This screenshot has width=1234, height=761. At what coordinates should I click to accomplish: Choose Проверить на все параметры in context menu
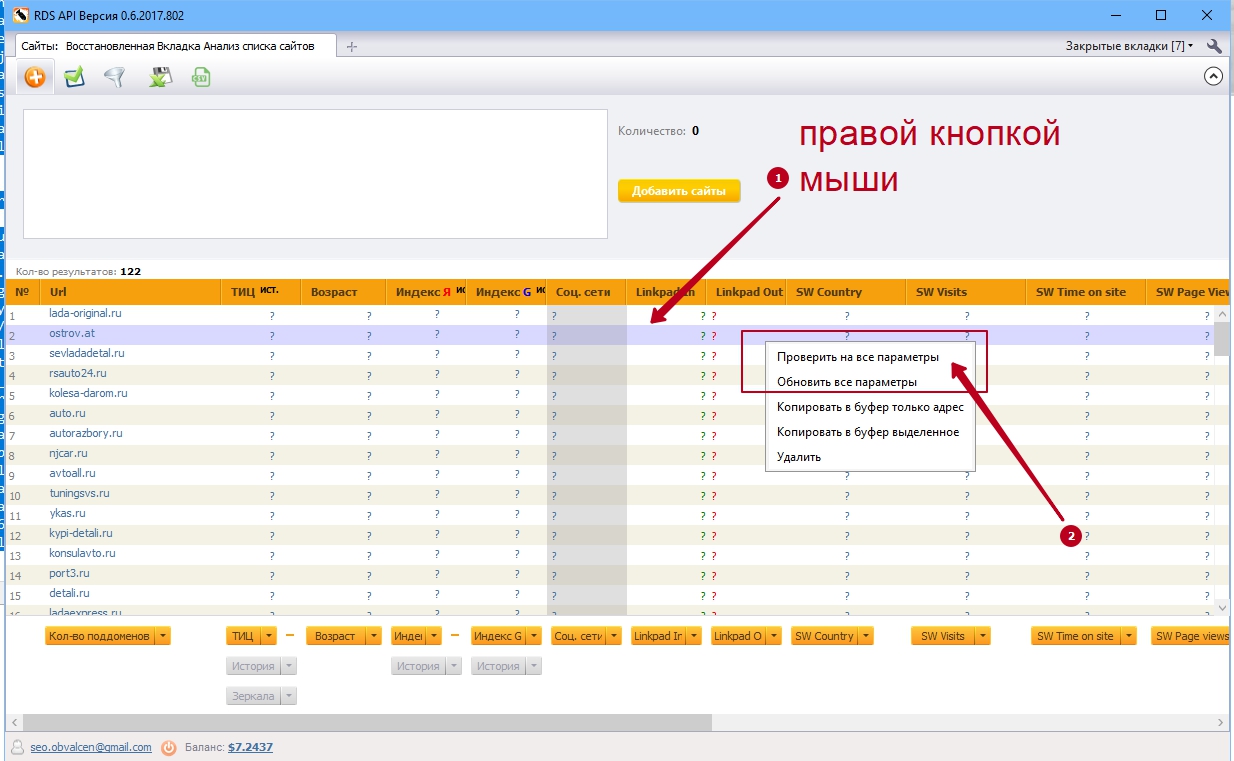click(858, 357)
